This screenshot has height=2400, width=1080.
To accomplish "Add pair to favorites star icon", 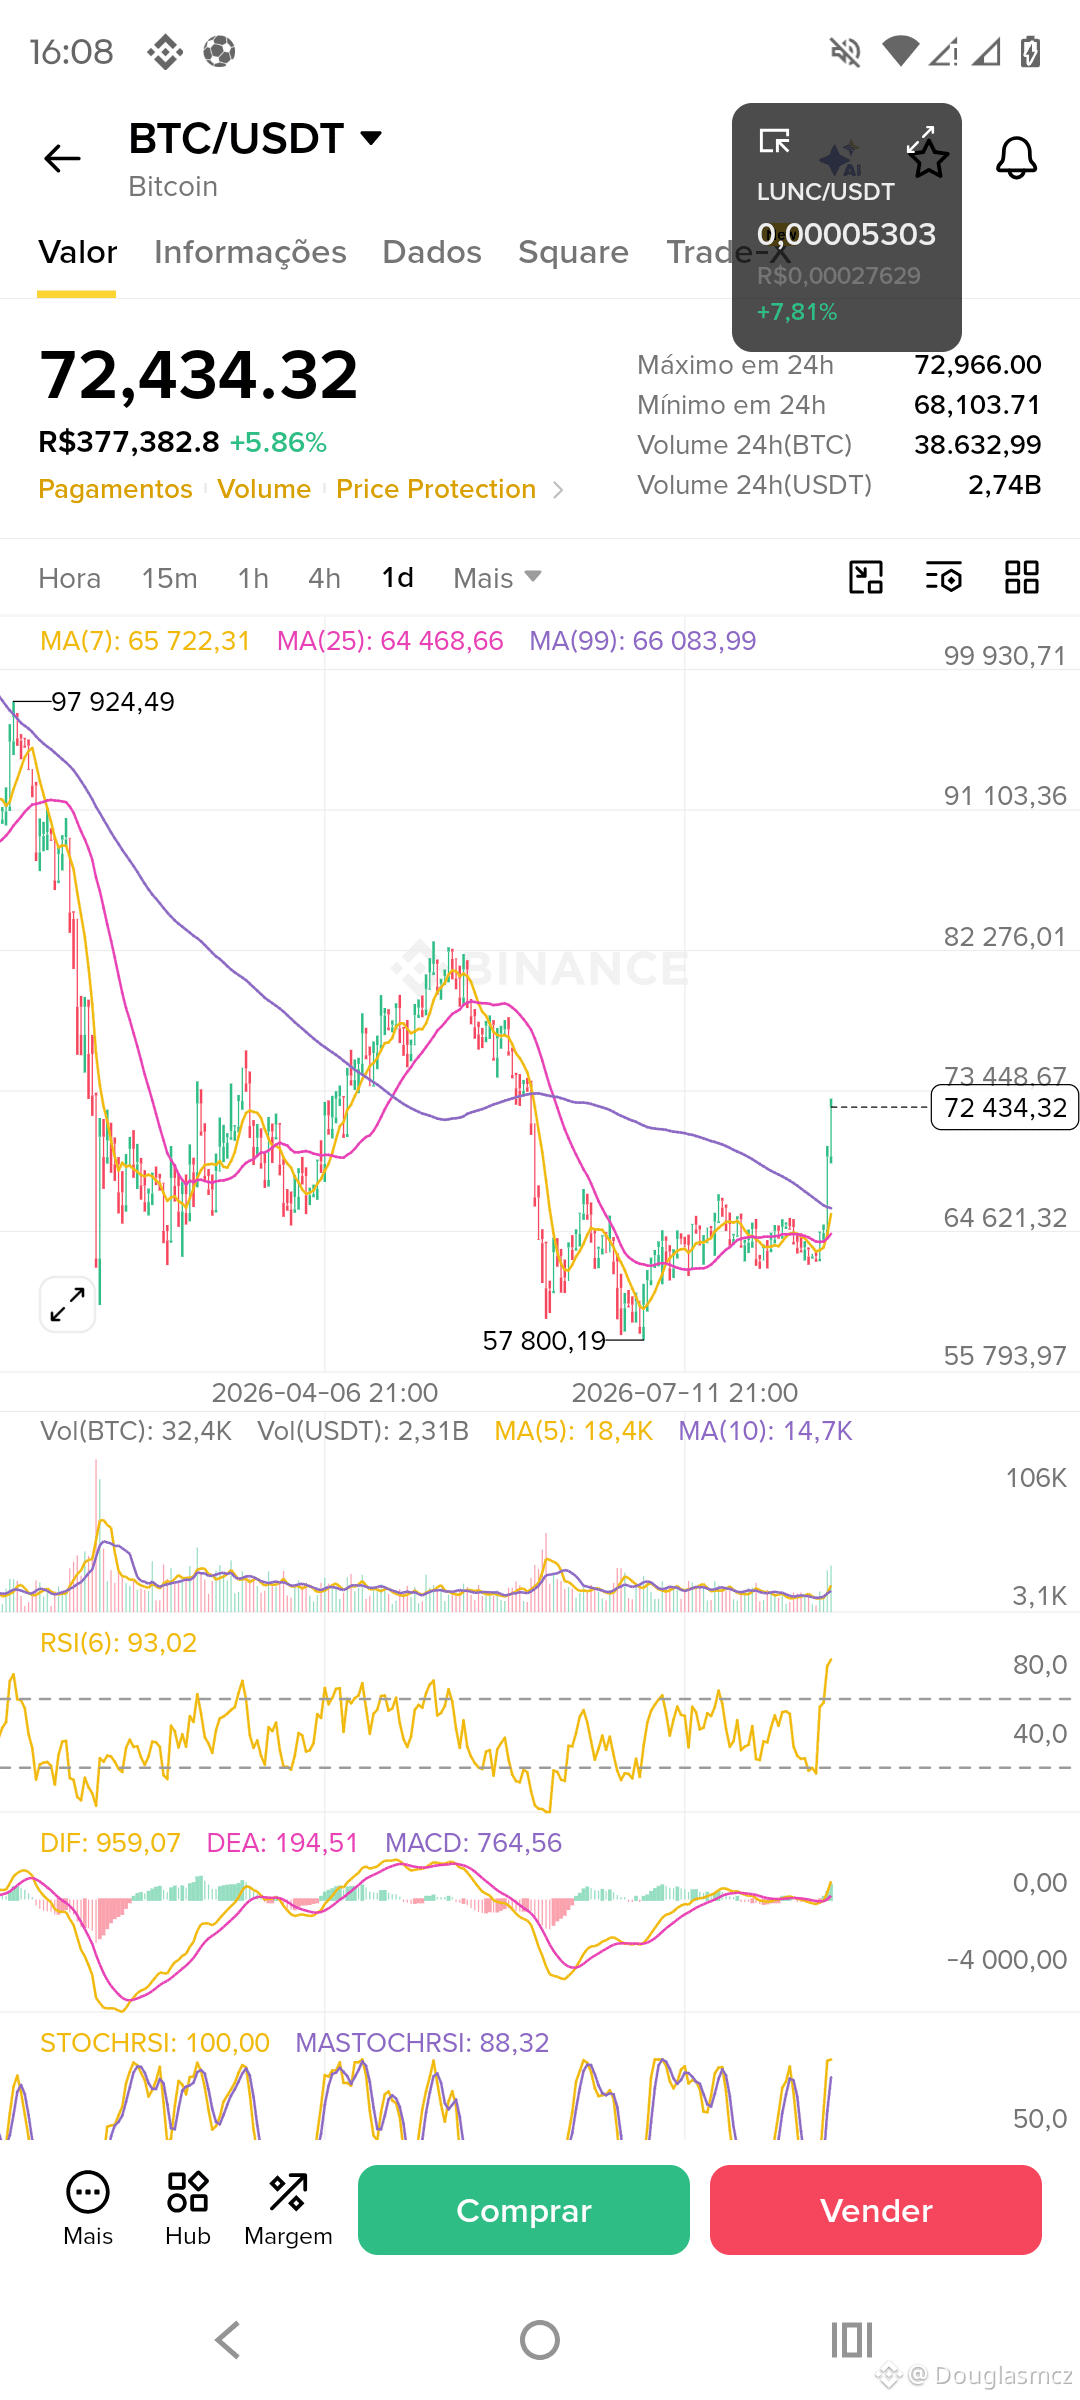I will (928, 158).
